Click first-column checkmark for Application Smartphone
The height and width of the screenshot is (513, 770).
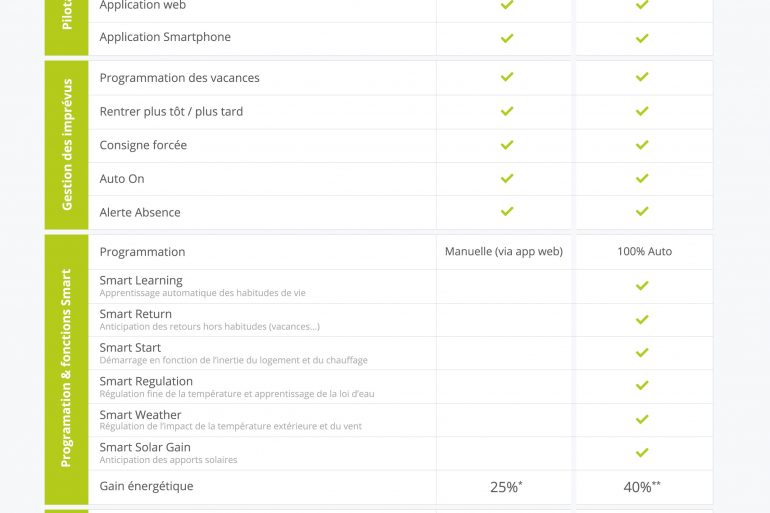coord(507,38)
